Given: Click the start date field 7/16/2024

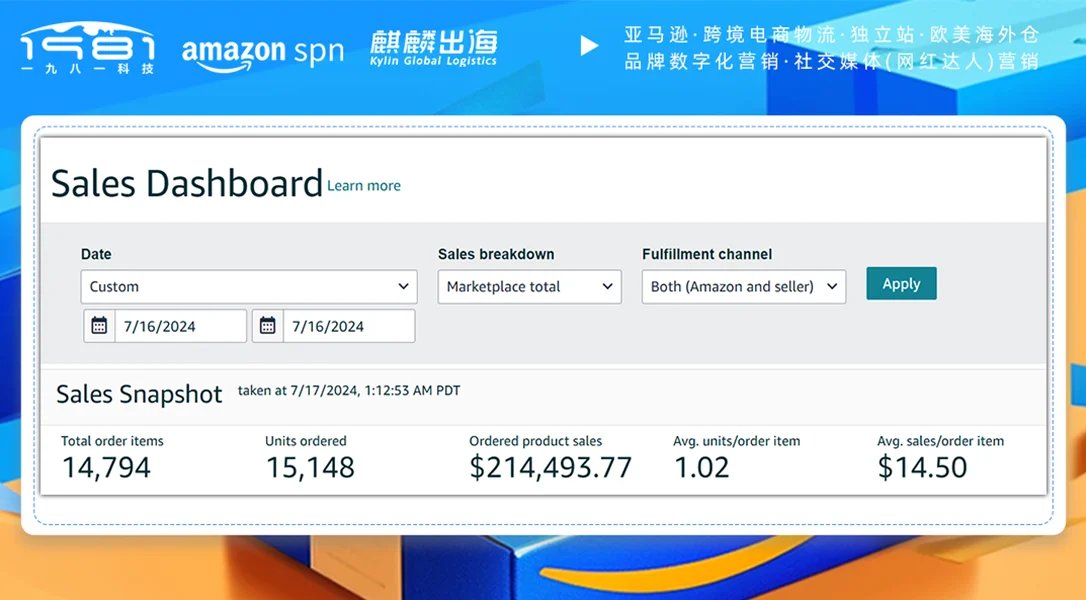Looking at the screenshot, I should click(x=180, y=326).
